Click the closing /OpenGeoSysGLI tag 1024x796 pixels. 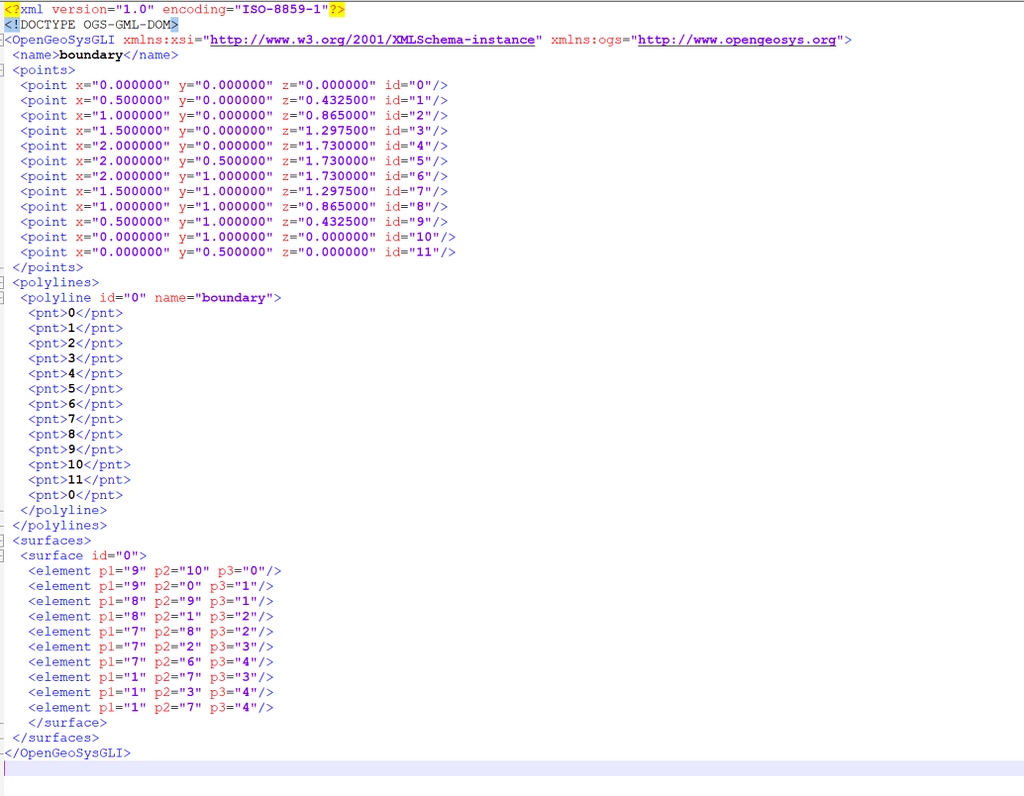click(68, 753)
